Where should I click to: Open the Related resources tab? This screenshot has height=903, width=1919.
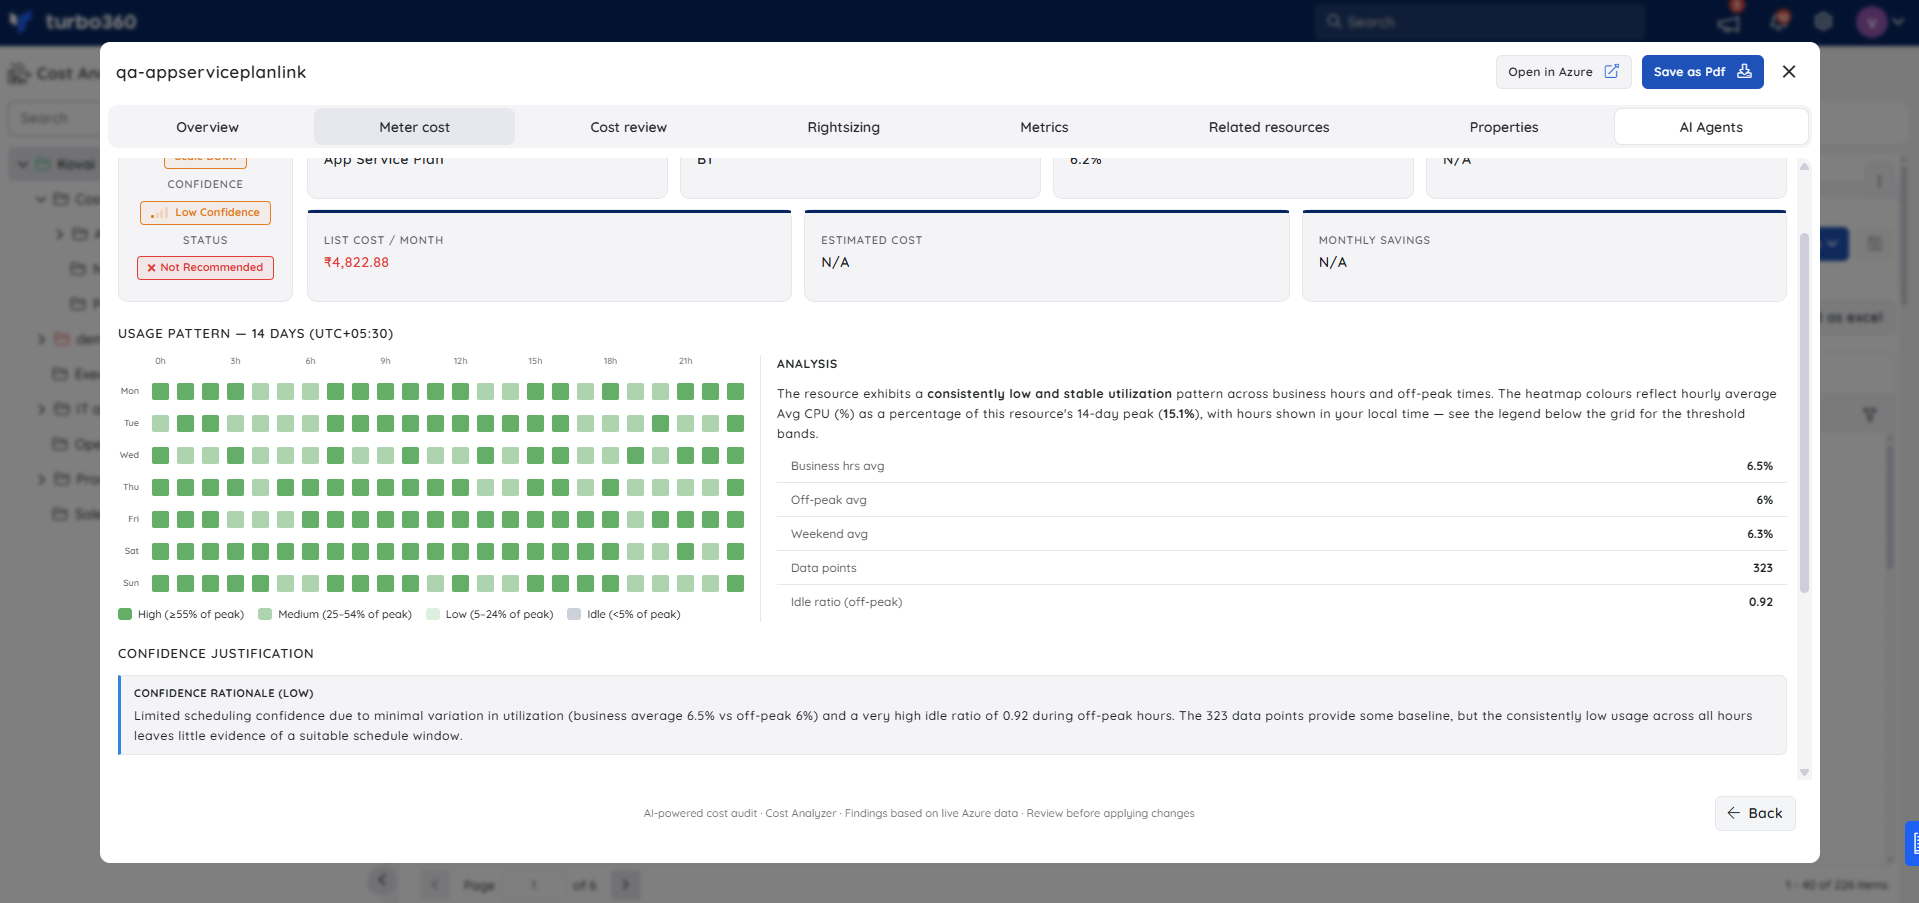coord(1268,127)
